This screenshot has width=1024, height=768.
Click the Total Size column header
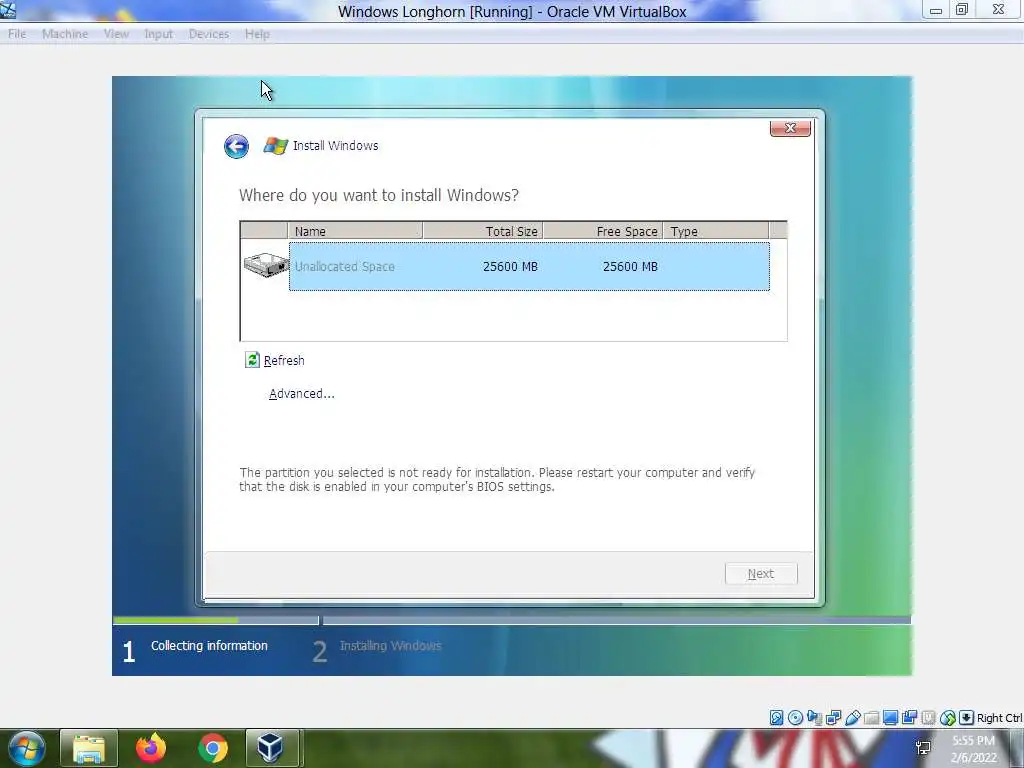(x=483, y=231)
